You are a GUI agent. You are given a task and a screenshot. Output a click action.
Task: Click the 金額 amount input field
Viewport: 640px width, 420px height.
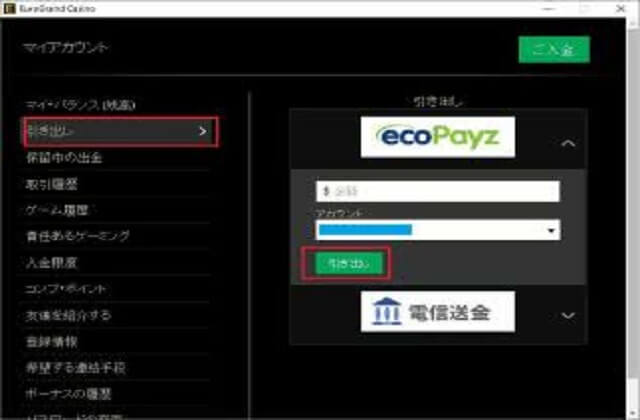click(436, 190)
